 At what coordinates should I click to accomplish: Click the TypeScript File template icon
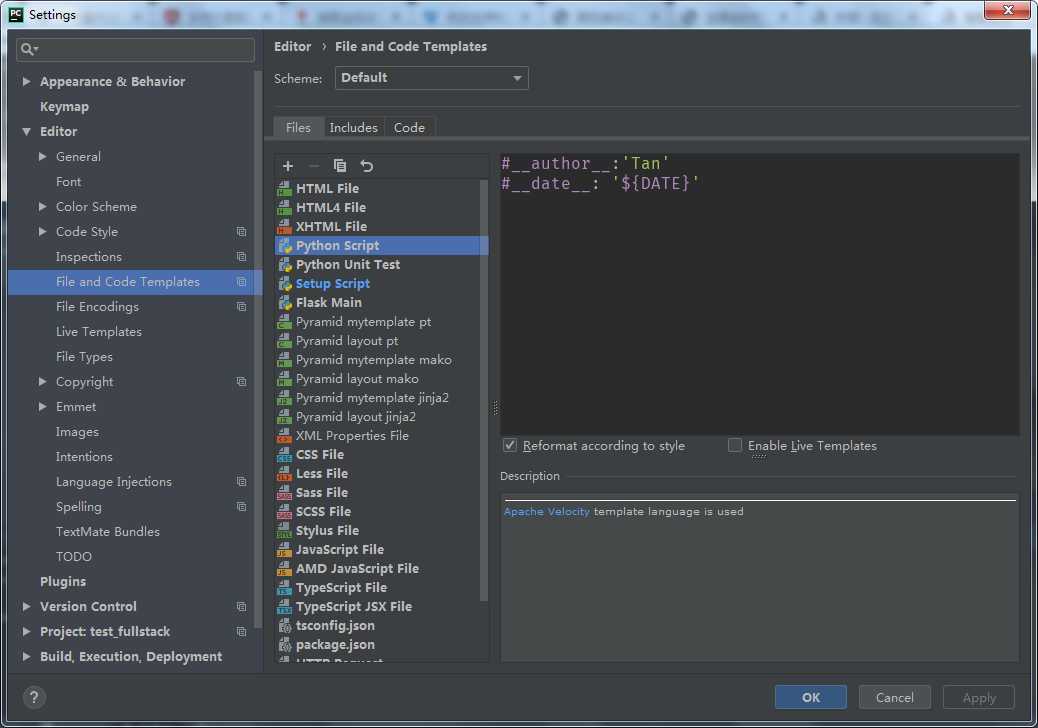point(285,588)
